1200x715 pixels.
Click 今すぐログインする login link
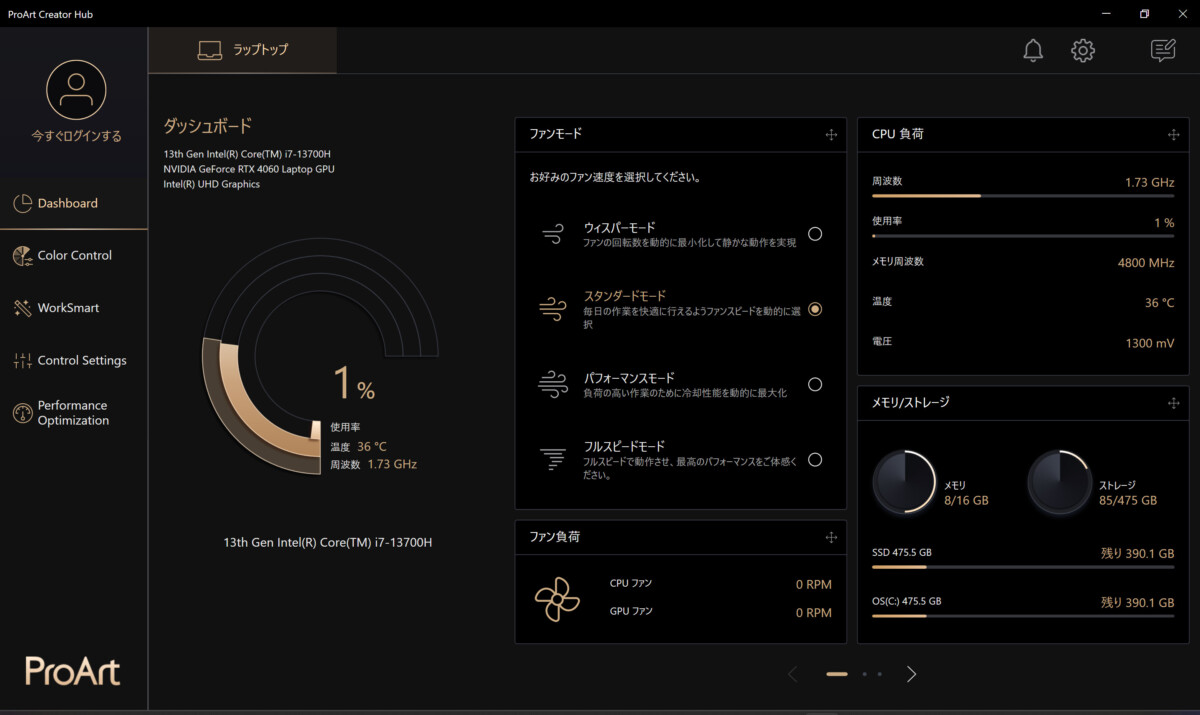76,136
